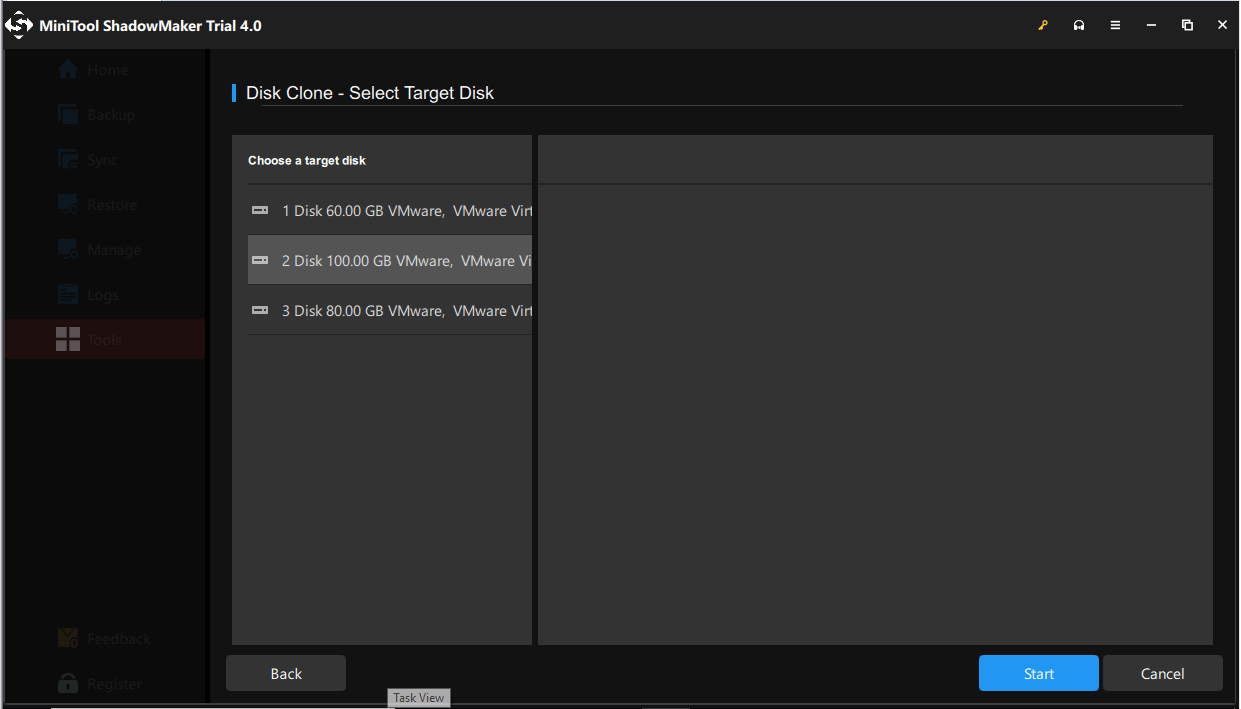Cancel the disk clone dialog
Viewport: 1241px width, 709px height.
pyautogui.click(x=1162, y=674)
